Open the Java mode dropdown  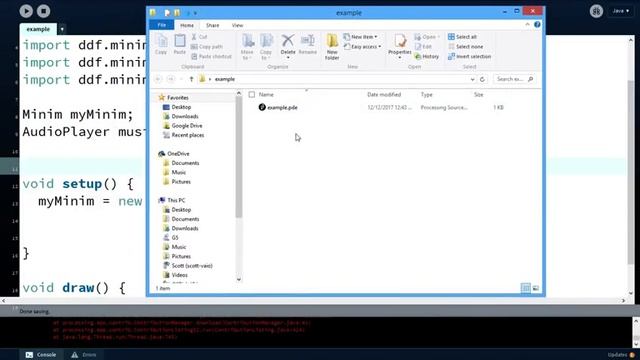(x=621, y=11)
